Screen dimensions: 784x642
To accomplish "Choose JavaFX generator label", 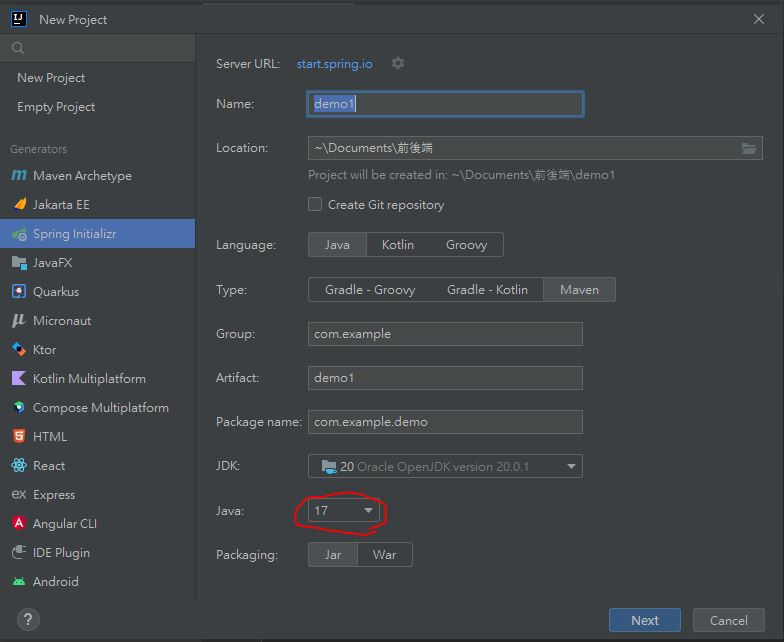I will (x=52, y=262).
